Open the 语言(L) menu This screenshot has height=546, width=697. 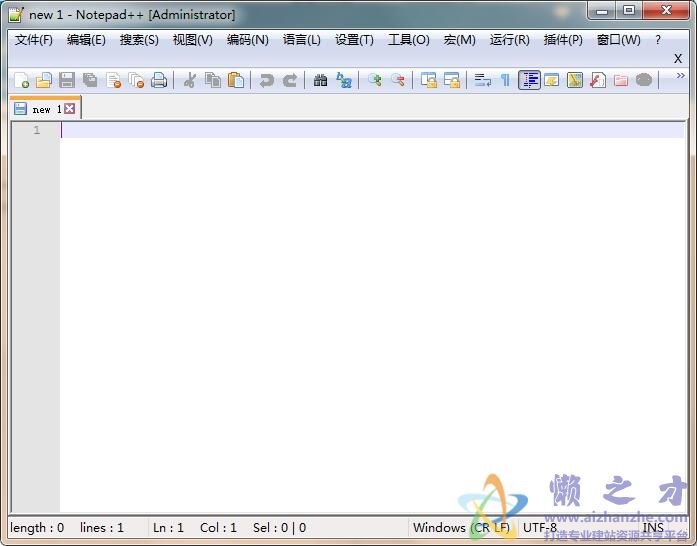point(302,40)
